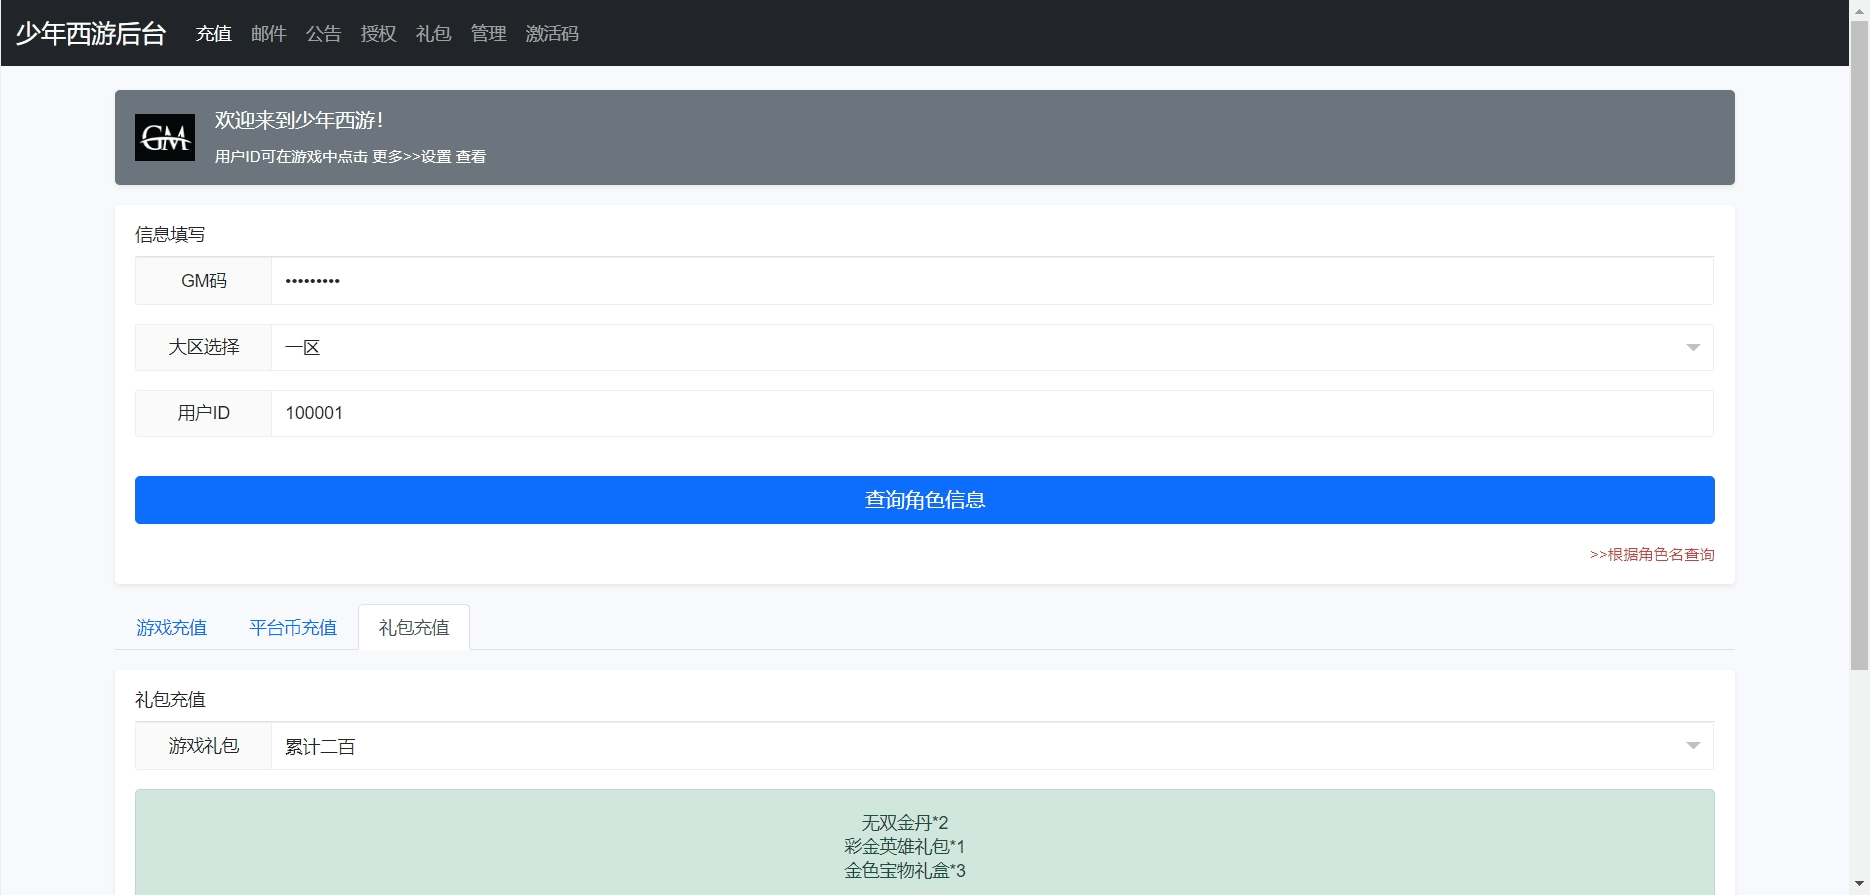Click the 金色宝物礼盒*3 reward text
1870x895 pixels.
[x=905, y=871]
